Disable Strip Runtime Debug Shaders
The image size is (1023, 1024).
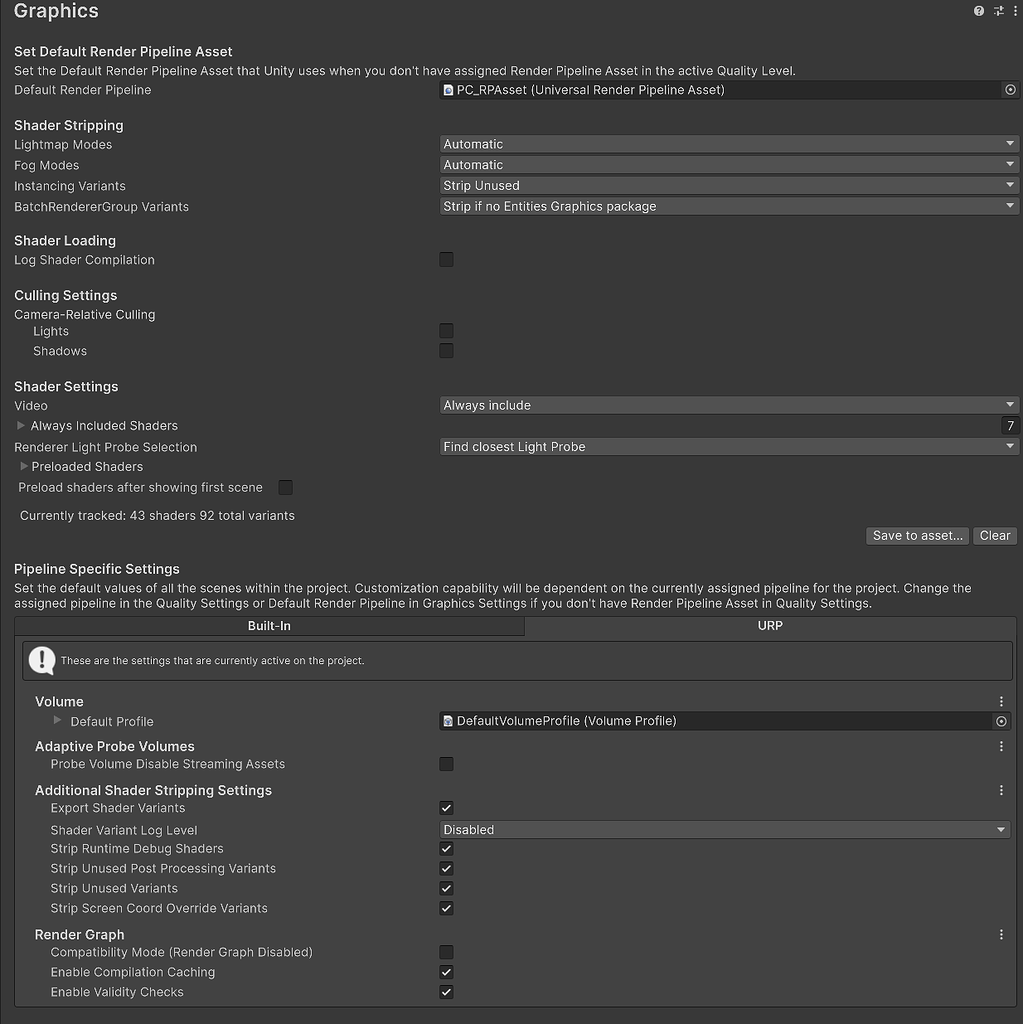(445, 848)
